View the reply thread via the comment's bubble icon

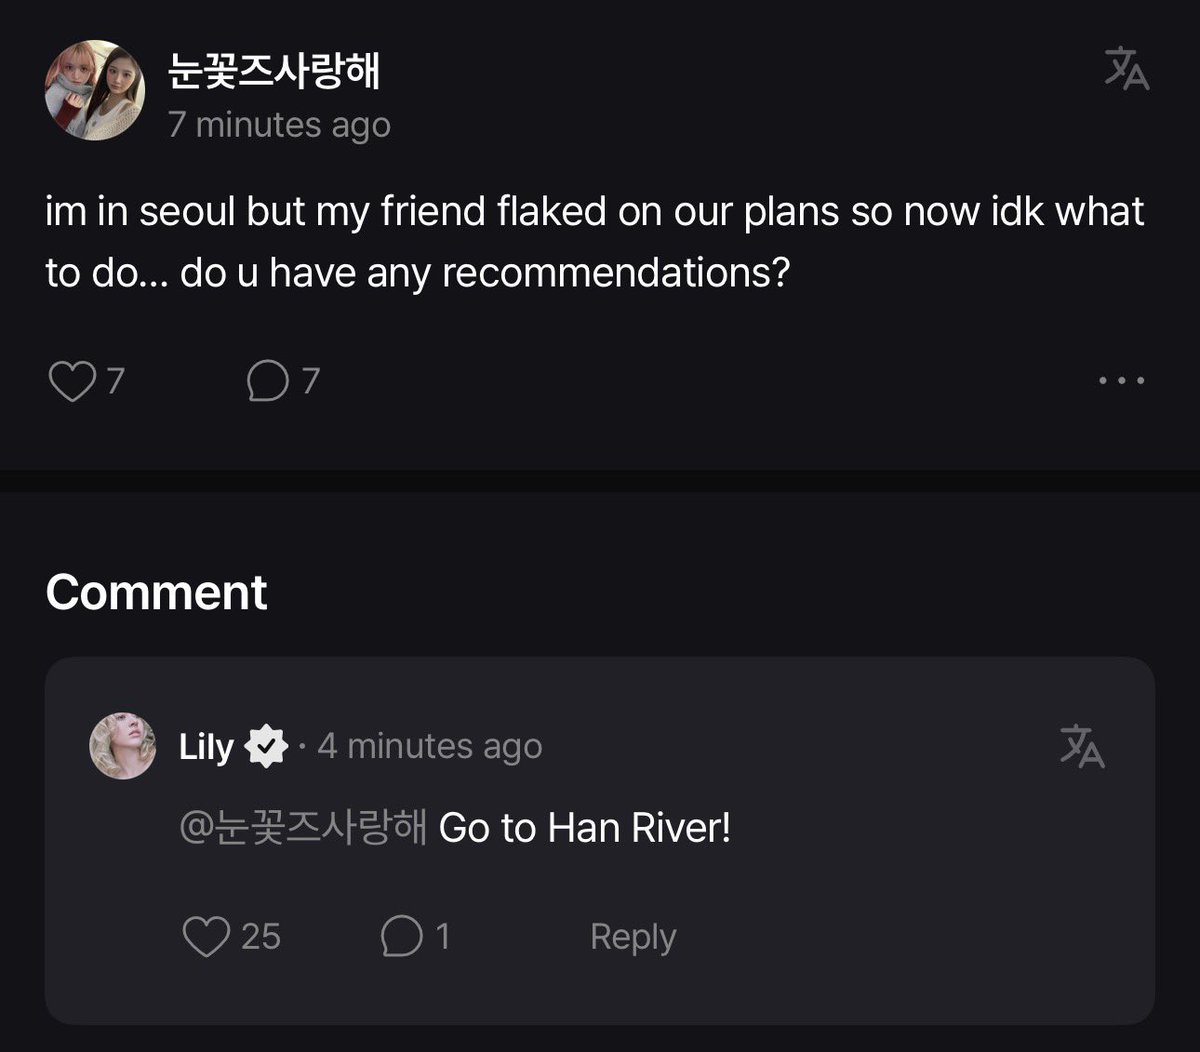tap(401, 937)
